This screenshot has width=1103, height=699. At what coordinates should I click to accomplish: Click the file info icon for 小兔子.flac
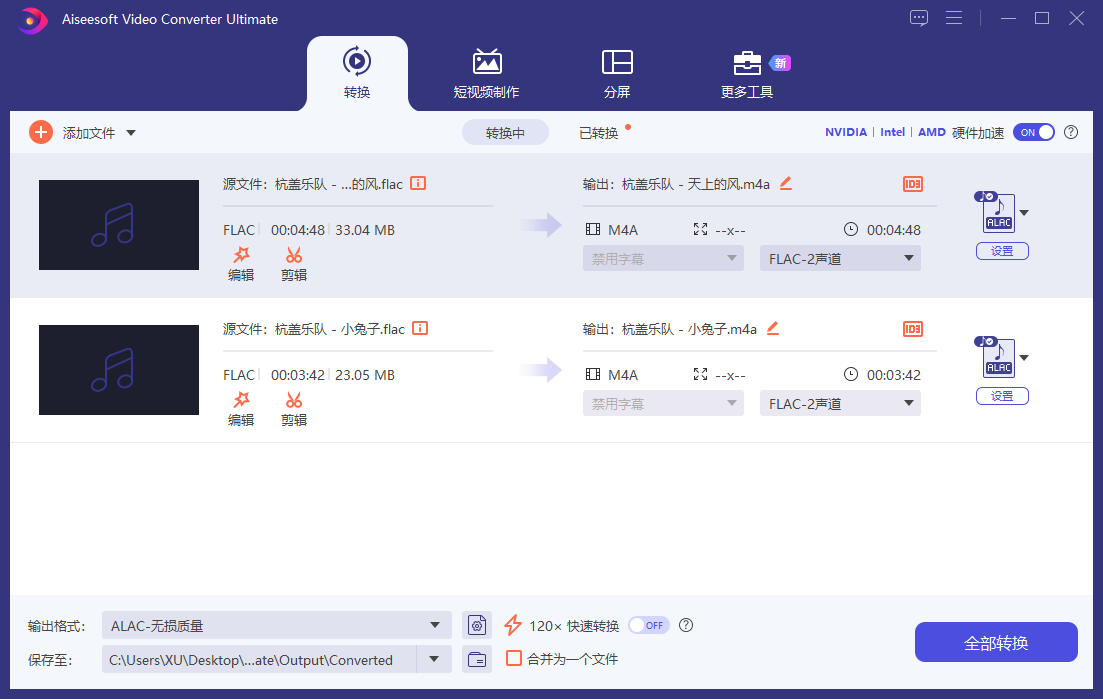coord(418,328)
